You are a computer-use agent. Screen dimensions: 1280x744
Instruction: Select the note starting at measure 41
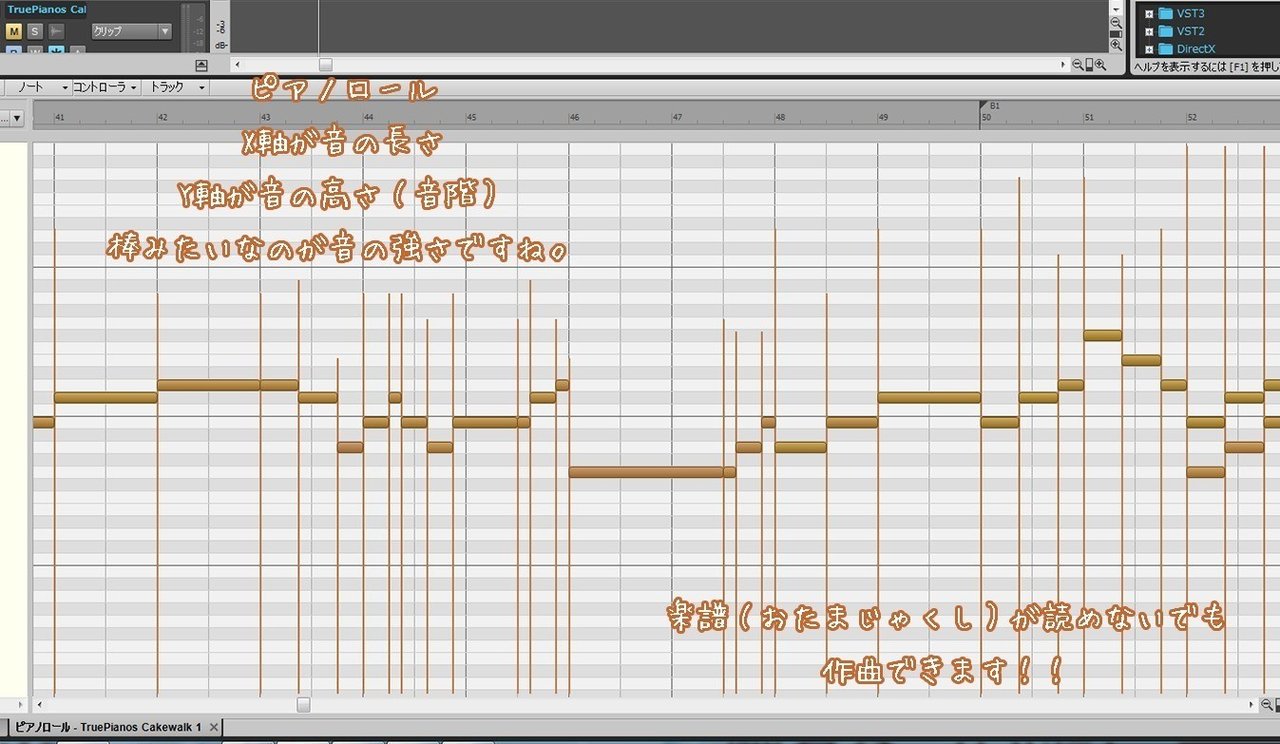[x=106, y=397]
